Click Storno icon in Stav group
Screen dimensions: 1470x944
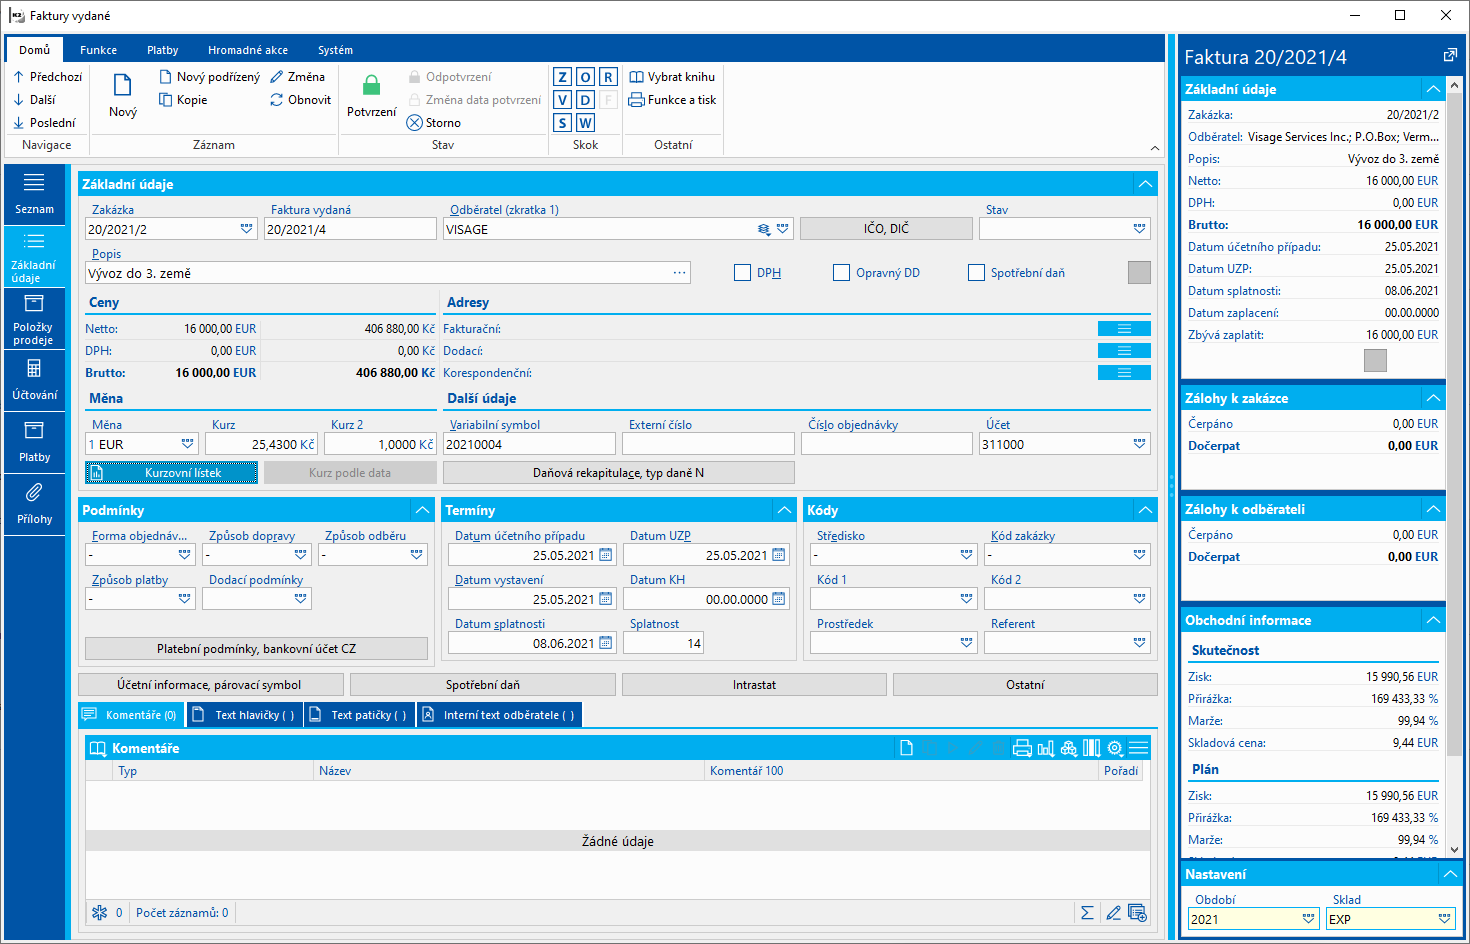[x=415, y=123]
